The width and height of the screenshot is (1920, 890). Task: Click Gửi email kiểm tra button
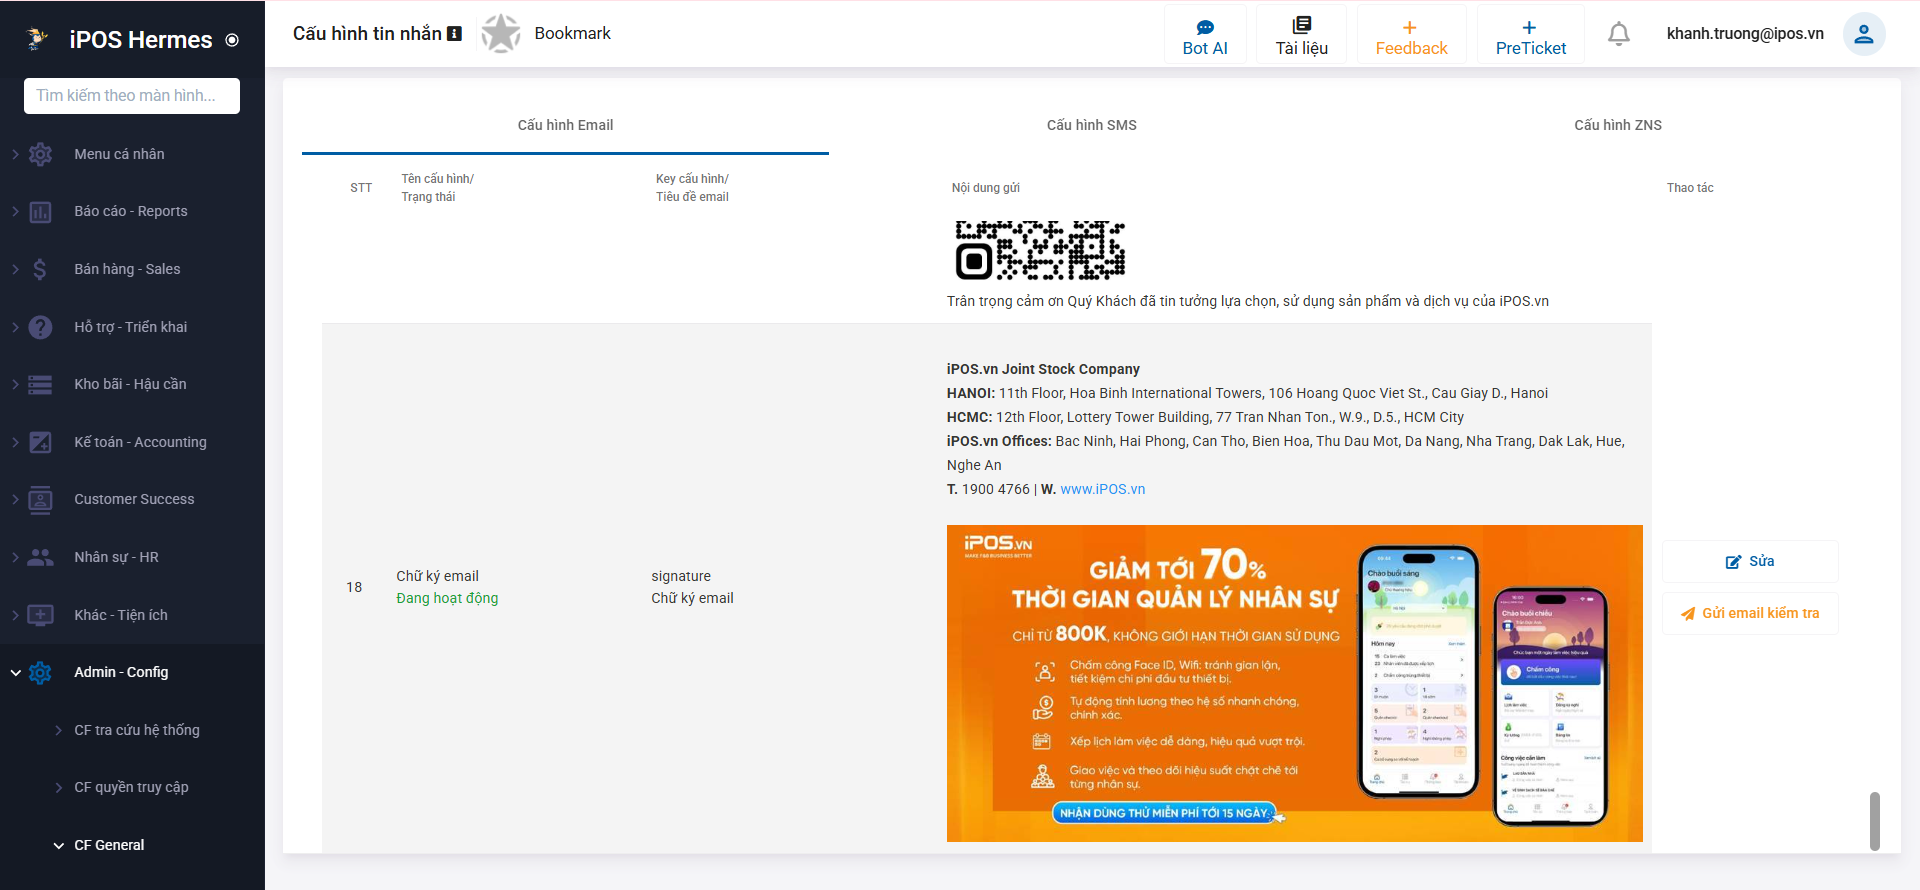tap(1750, 614)
